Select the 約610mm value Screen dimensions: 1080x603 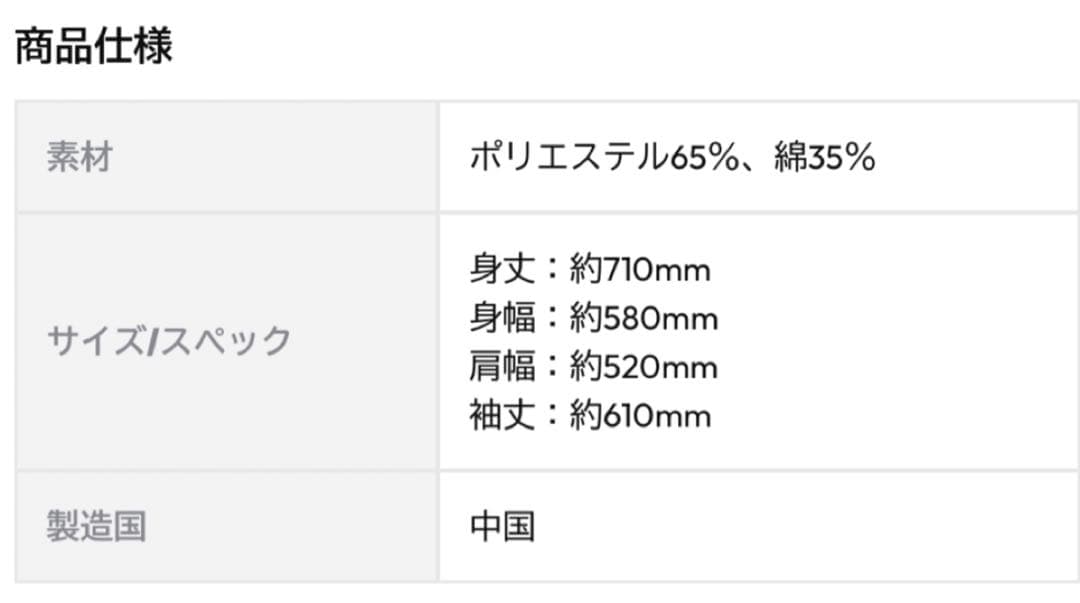point(641,415)
